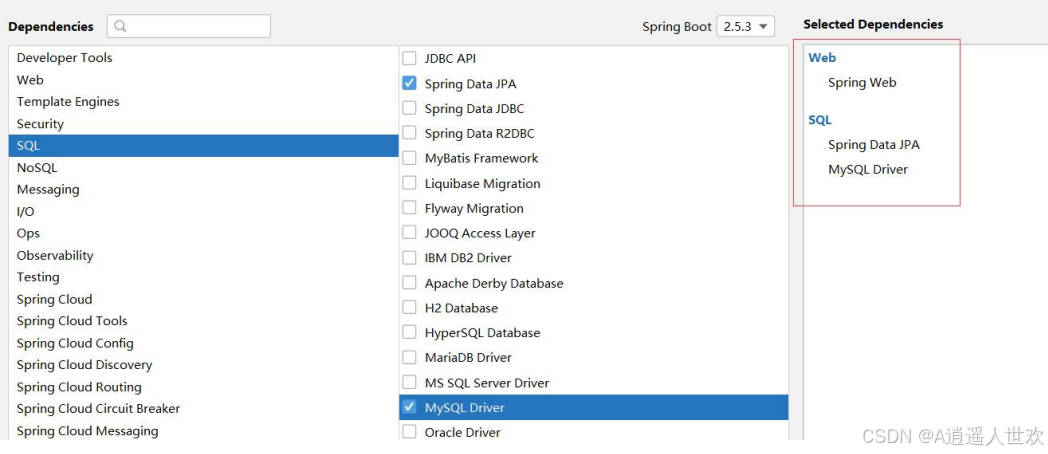Click the SQL group heading in Selected Dependencies
Screen dimensions: 1048x454
click(x=820, y=120)
